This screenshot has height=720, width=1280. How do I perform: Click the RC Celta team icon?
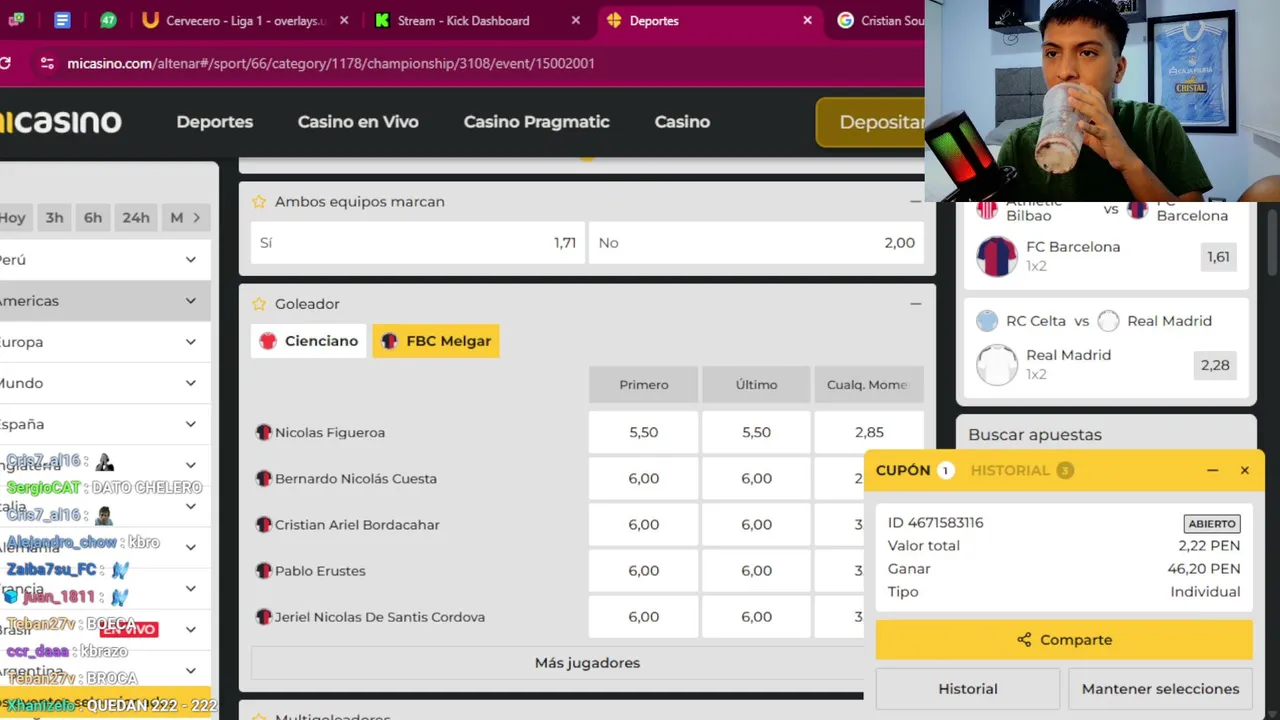click(987, 321)
